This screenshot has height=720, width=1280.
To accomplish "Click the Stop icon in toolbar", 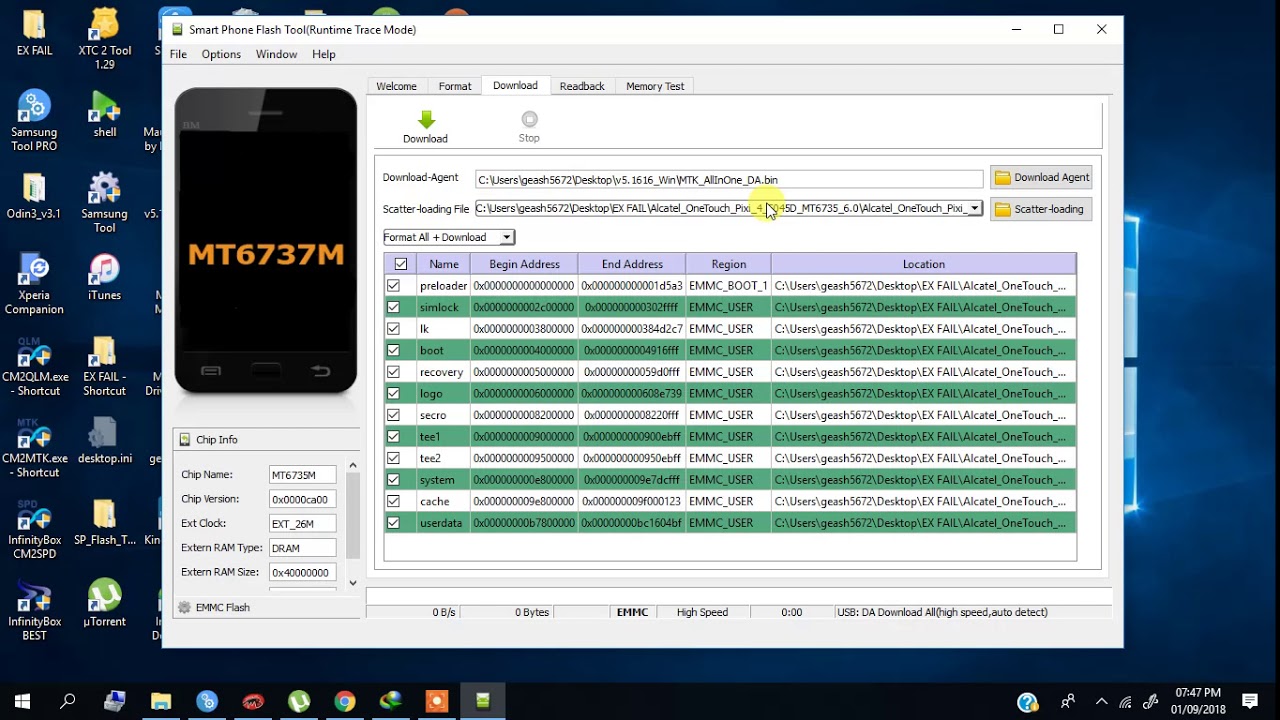I will 529,119.
